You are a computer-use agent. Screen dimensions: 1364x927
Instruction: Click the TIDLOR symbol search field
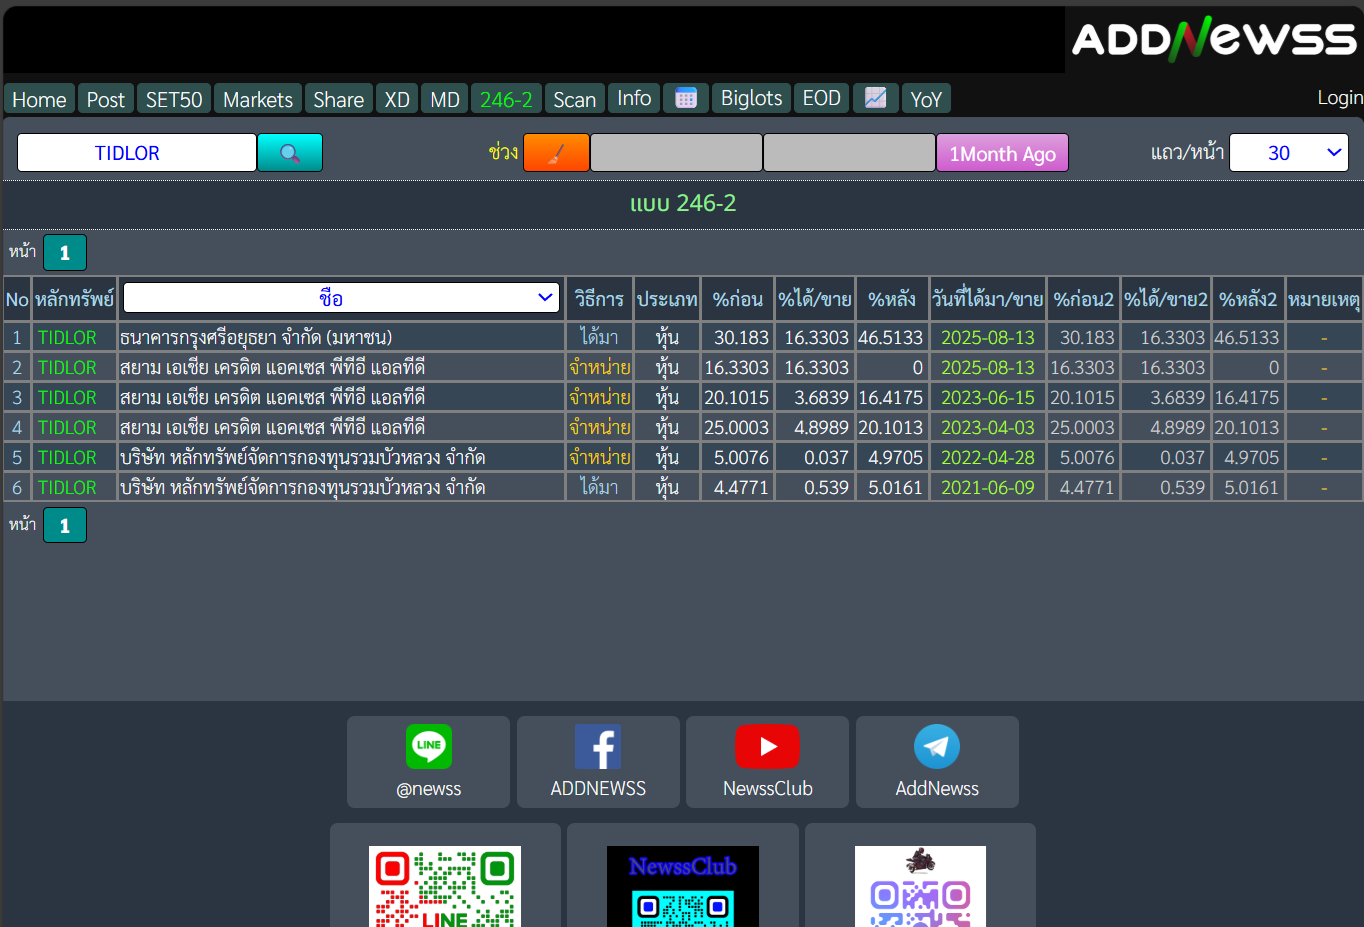[137, 153]
